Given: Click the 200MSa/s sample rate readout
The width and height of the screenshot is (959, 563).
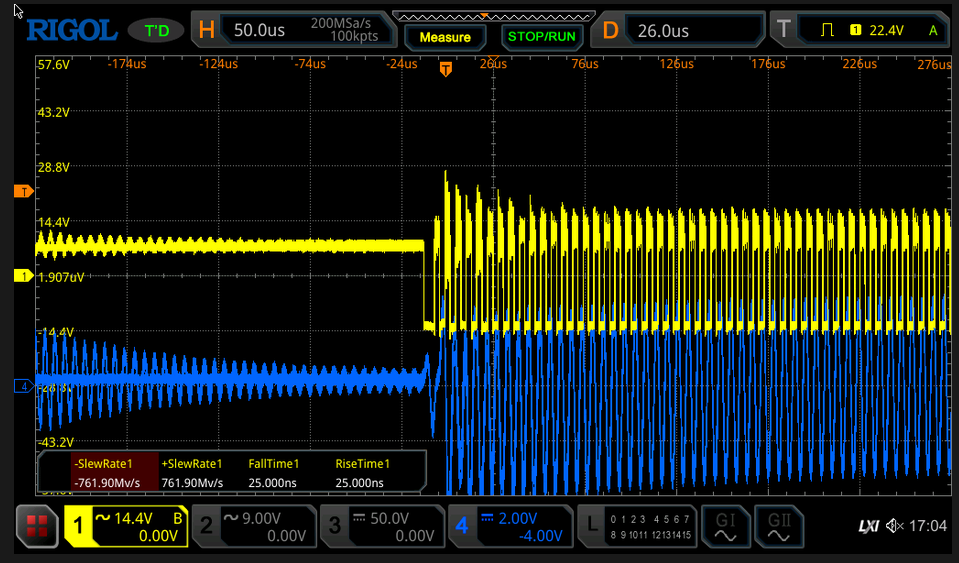Looking at the screenshot, I should (x=341, y=23).
